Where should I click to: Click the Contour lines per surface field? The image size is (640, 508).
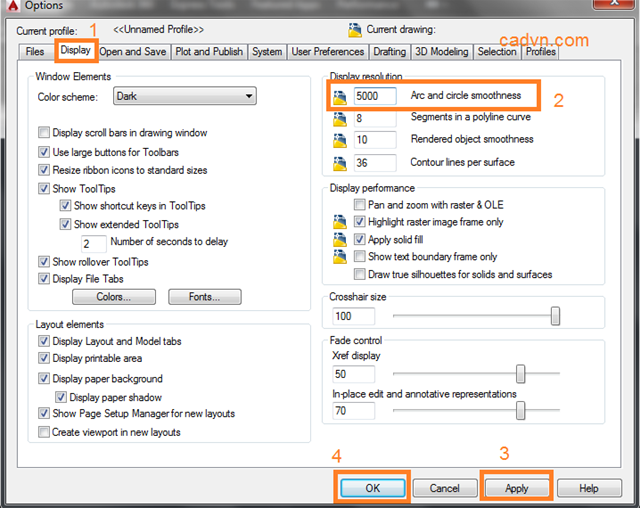pos(375,163)
